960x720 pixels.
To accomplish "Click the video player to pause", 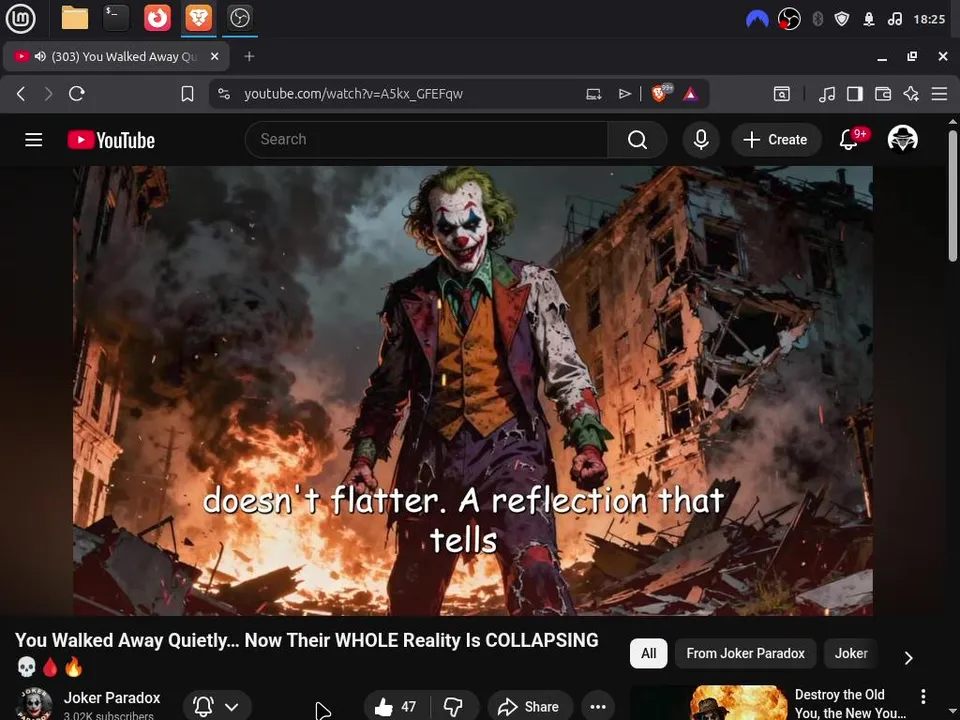I will (473, 390).
